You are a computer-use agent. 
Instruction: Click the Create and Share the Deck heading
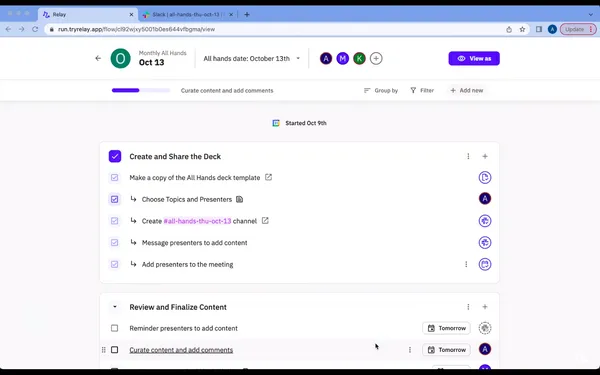coord(175,157)
